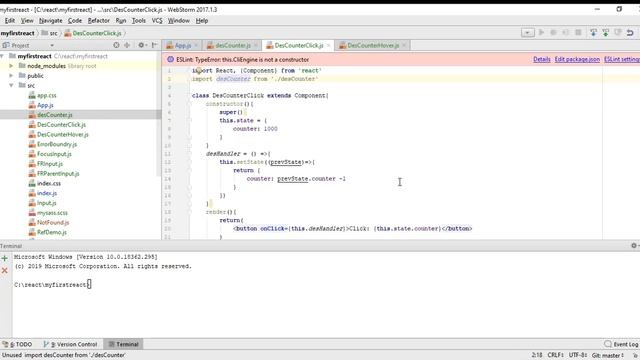The width and height of the screenshot is (640, 360).
Task: Click the VCS Update Project blue arrow icon
Action: pyautogui.click(x=593, y=33)
